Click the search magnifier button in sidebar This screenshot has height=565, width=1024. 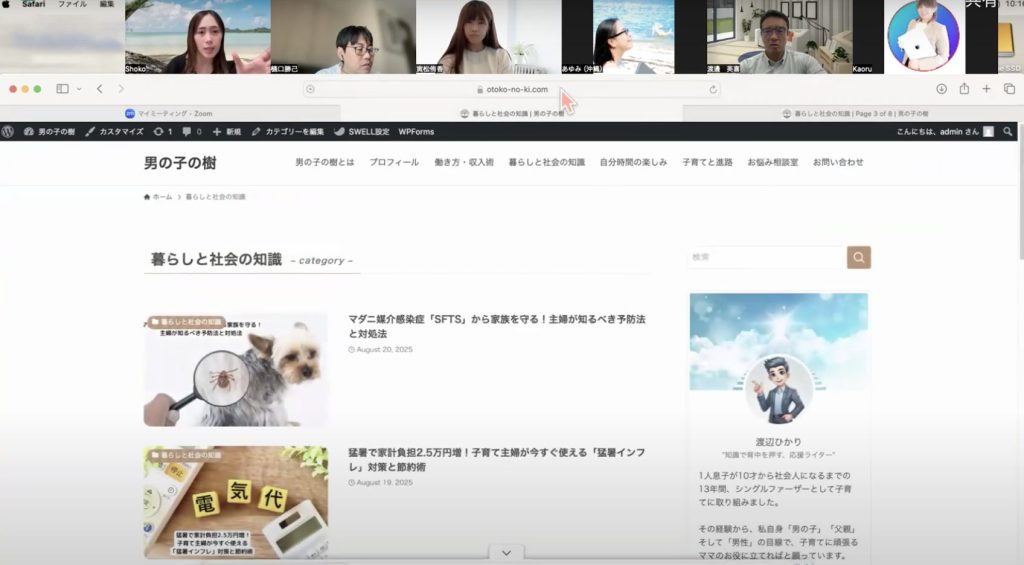859,257
